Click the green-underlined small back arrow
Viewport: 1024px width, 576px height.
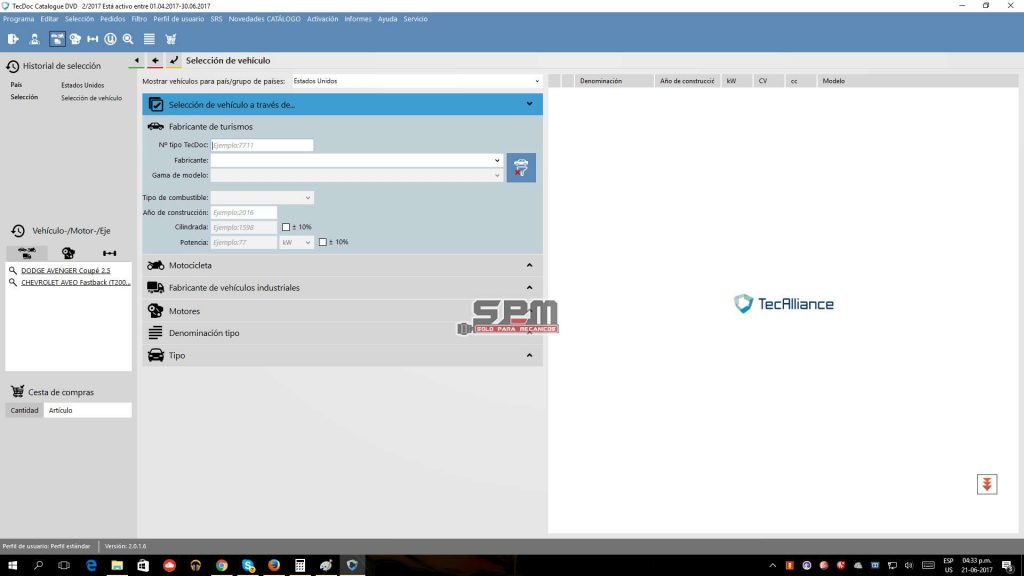pyautogui.click(x=136, y=61)
